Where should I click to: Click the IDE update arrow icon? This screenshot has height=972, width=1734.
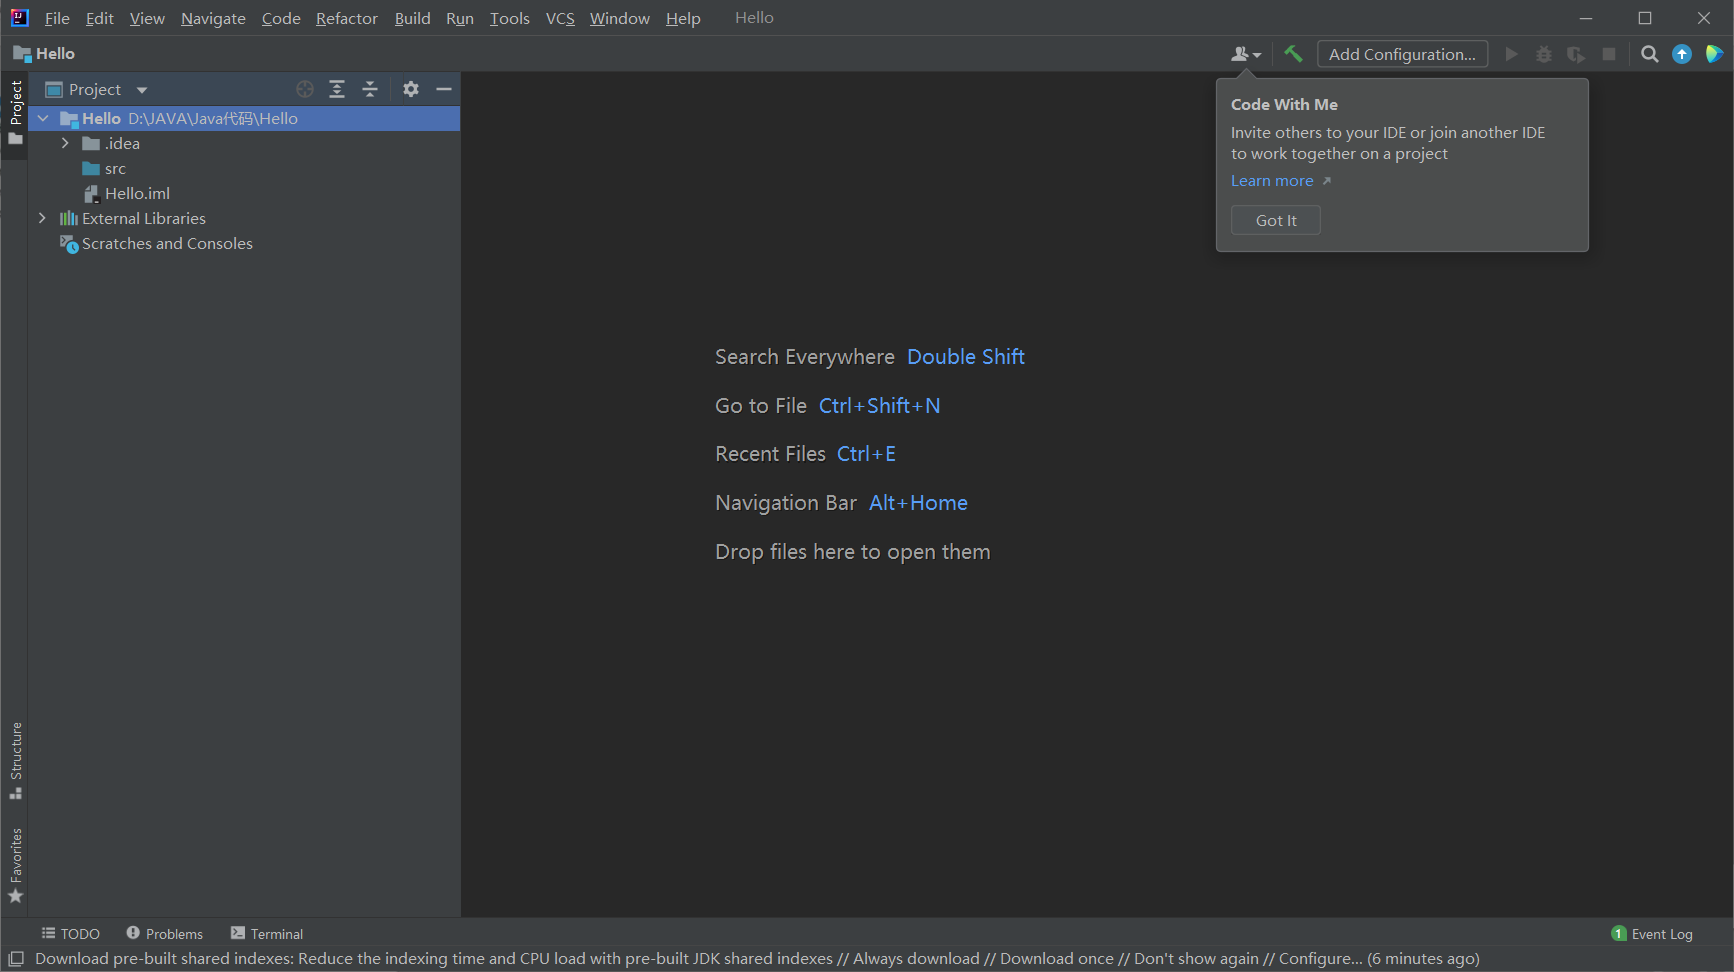coord(1682,54)
